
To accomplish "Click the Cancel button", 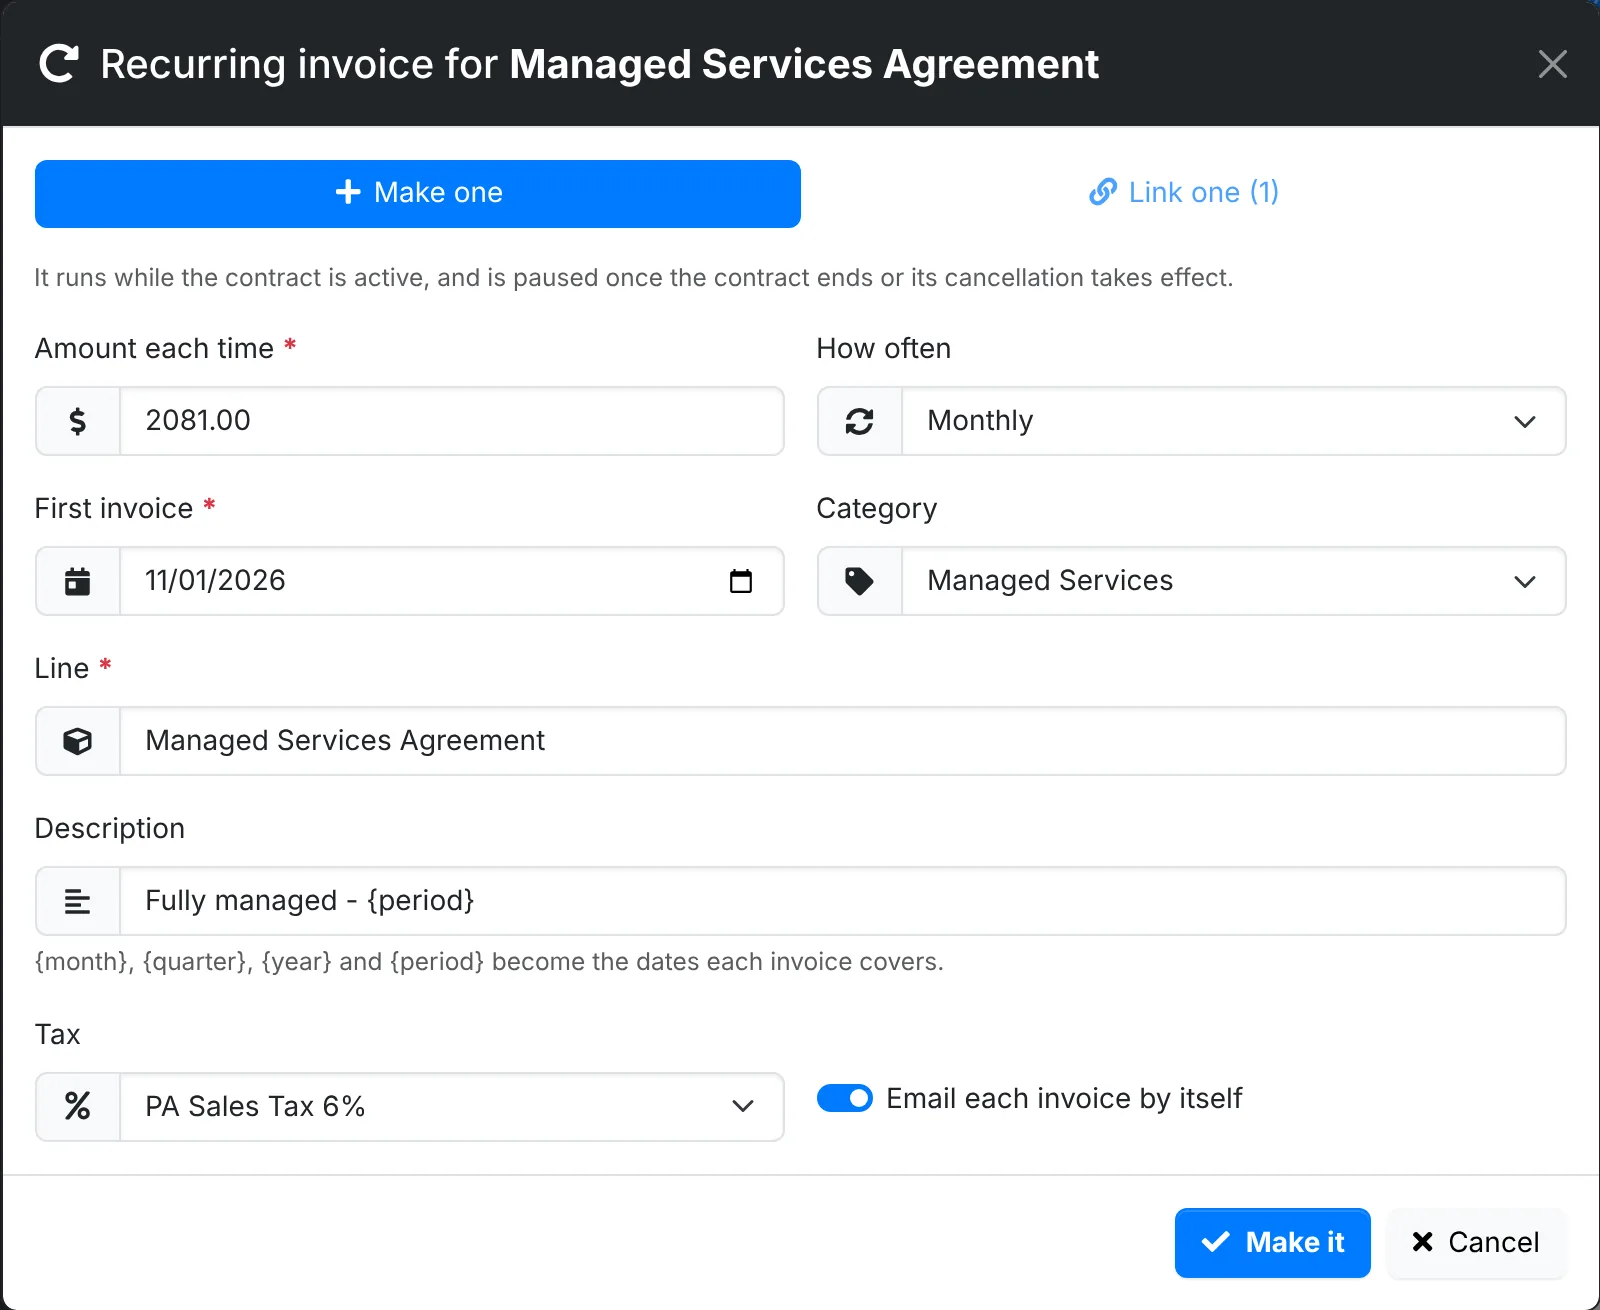I will [x=1476, y=1243].
